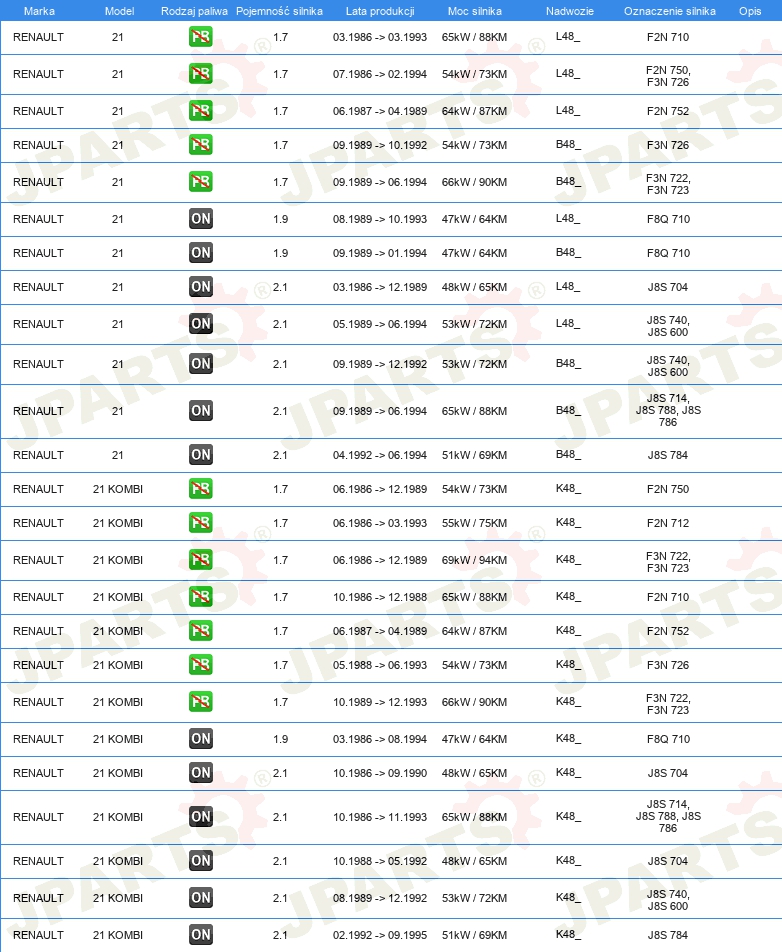
Task: Click date range 09.1989 -> 01.1994
Action: [x=379, y=253]
